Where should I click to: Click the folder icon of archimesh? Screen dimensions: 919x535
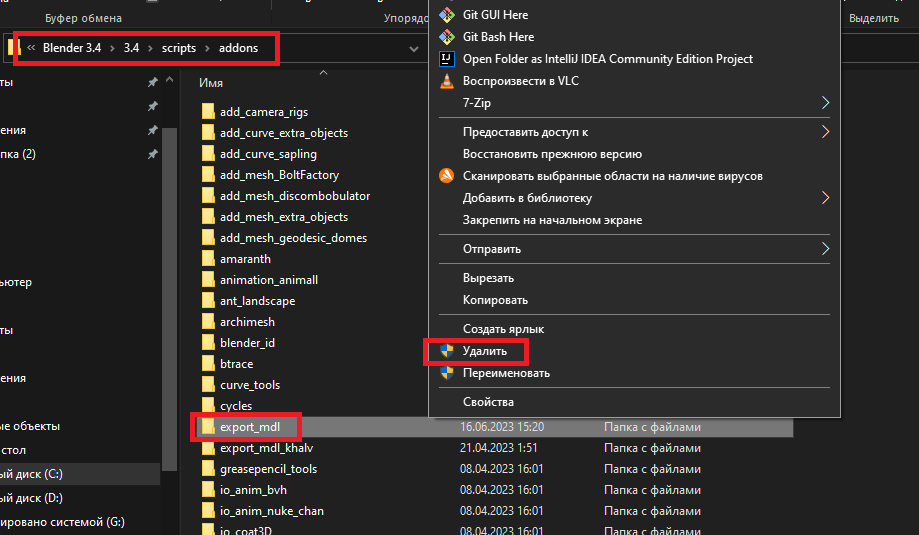208,322
